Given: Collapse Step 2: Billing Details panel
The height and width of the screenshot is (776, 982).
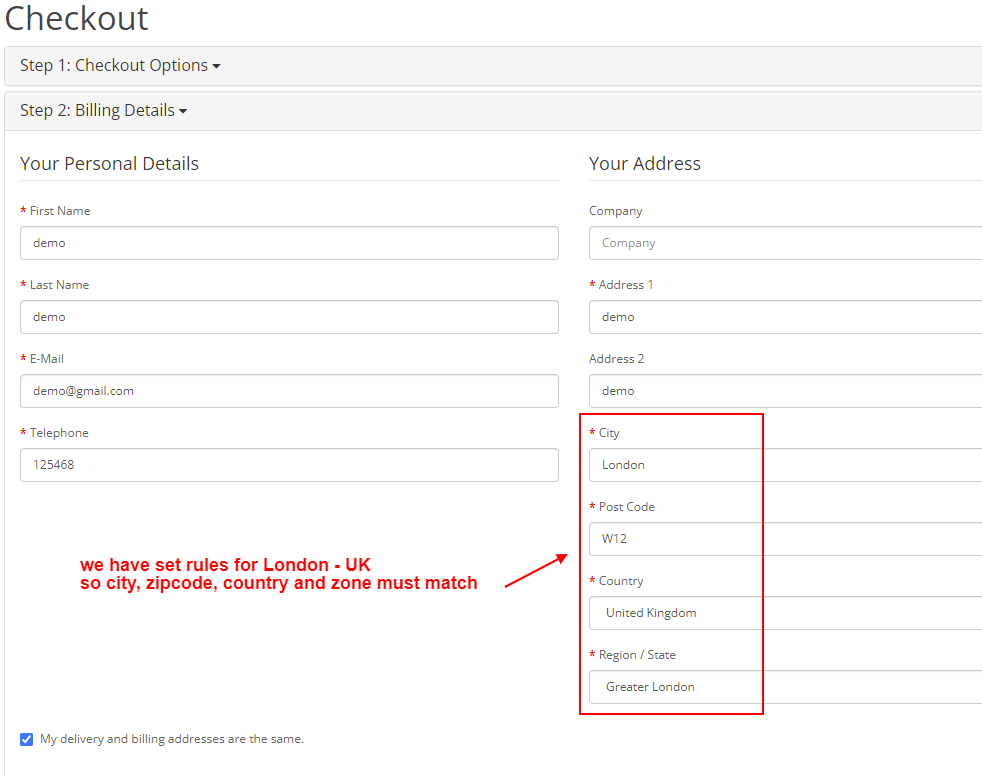Looking at the screenshot, I should point(103,110).
